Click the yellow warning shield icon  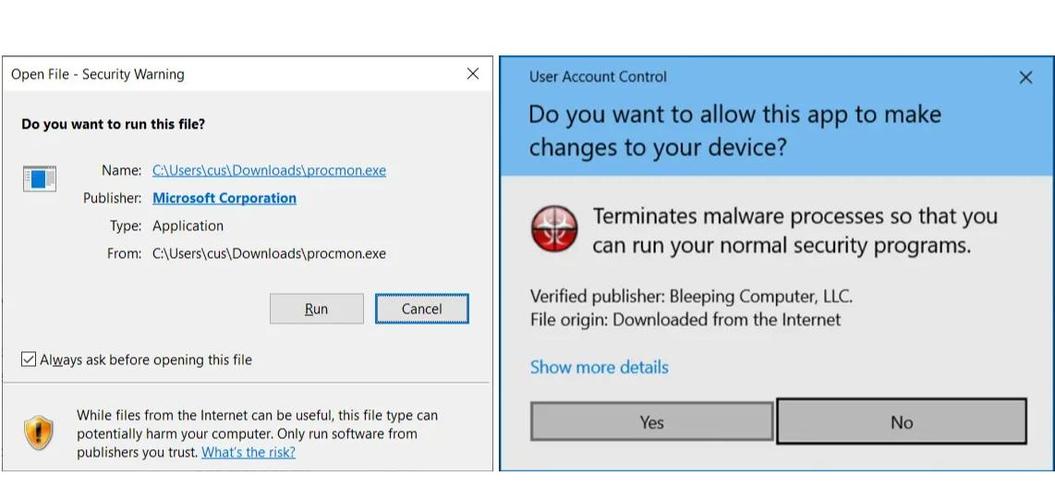pyautogui.click(x=38, y=433)
